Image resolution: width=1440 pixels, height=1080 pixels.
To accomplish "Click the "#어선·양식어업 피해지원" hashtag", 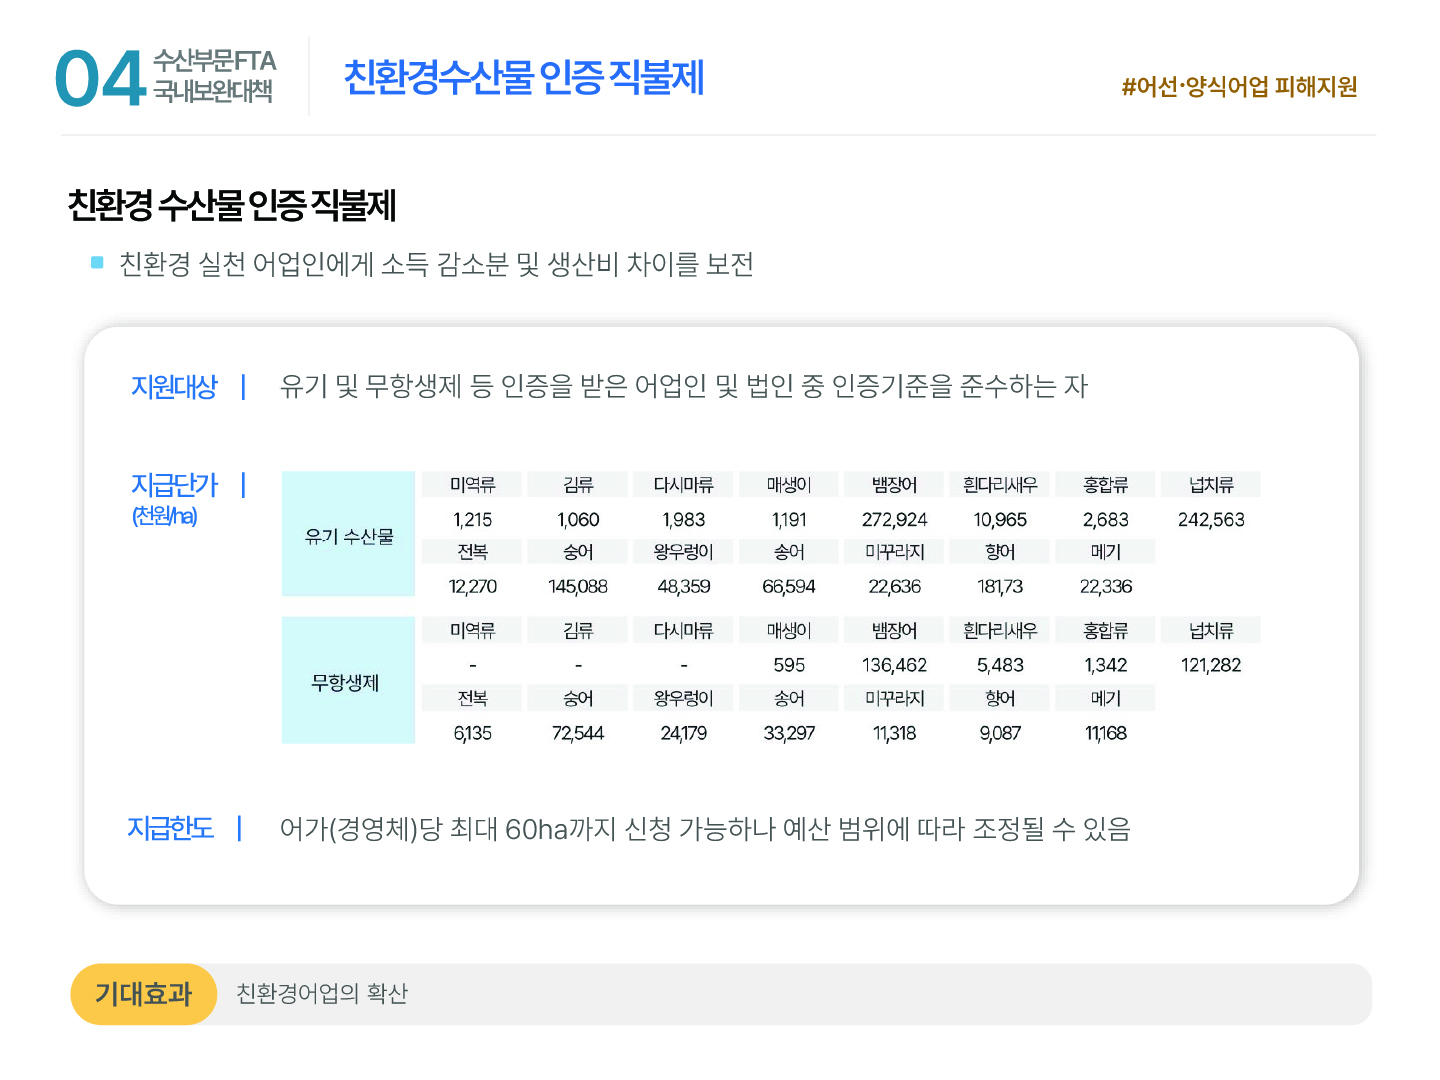I will pyautogui.click(x=1239, y=87).
